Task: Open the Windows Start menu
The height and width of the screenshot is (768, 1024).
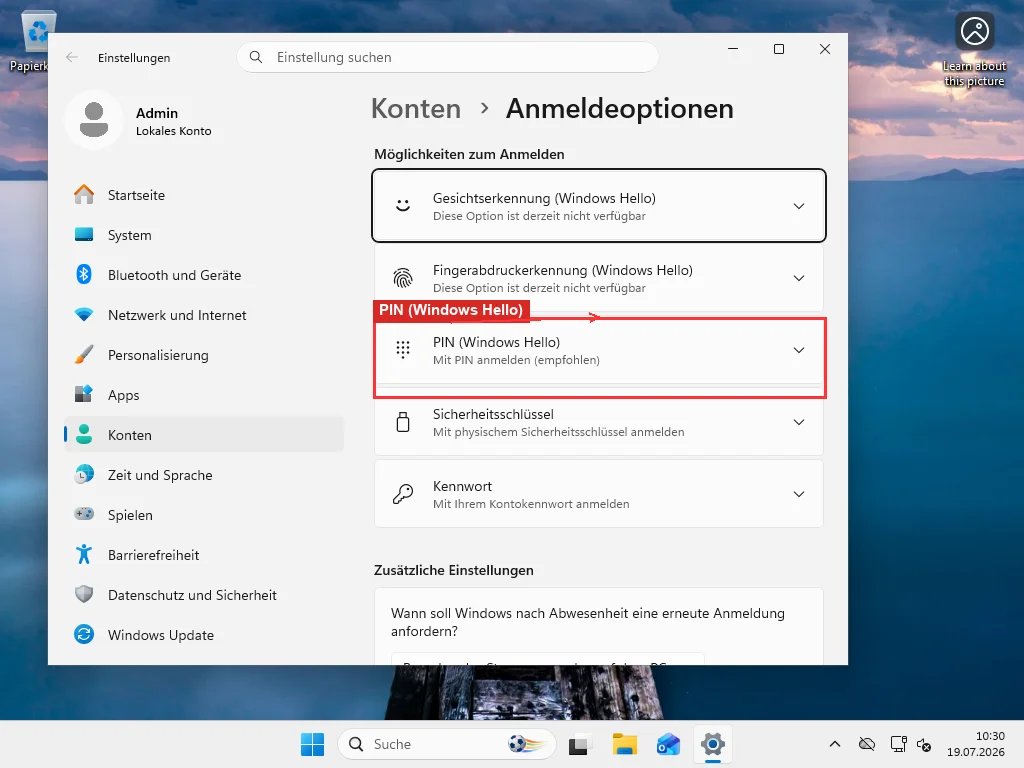Action: 312,744
